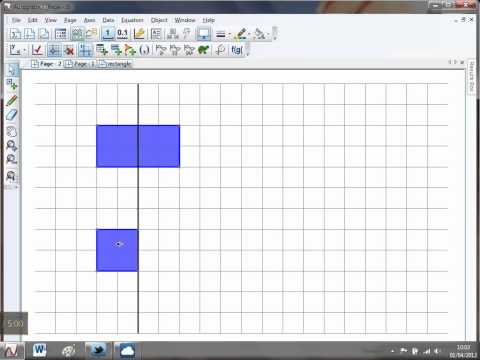This screenshot has width=480, height=360.
Task: Click the taskbar clock
Action: (x=463, y=351)
